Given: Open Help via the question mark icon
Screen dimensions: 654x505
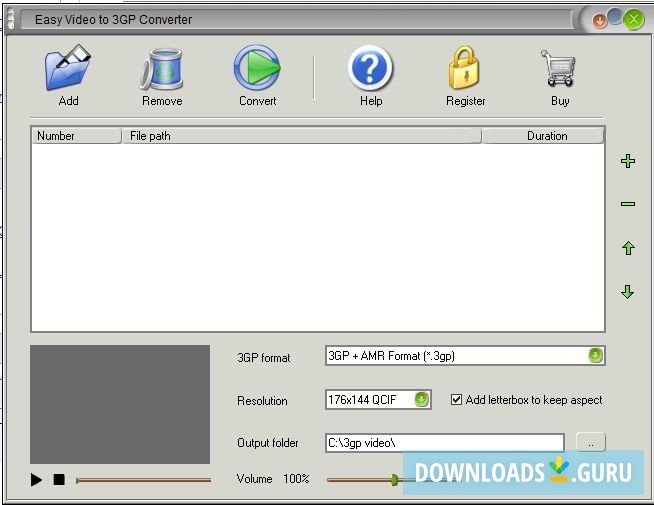Looking at the screenshot, I should click(x=370, y=68).
